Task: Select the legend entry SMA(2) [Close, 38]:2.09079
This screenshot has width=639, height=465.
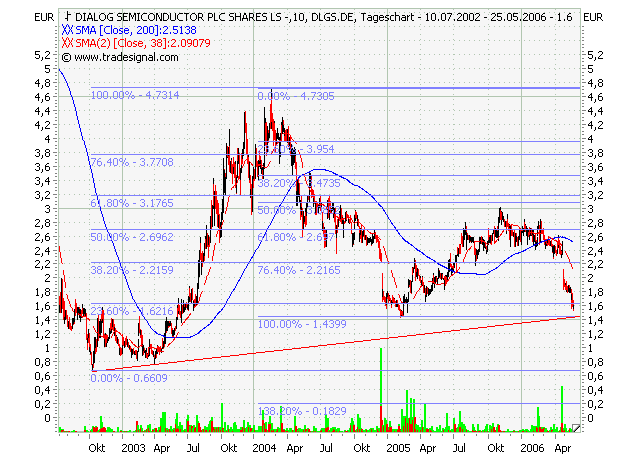Action: (143, 43)
